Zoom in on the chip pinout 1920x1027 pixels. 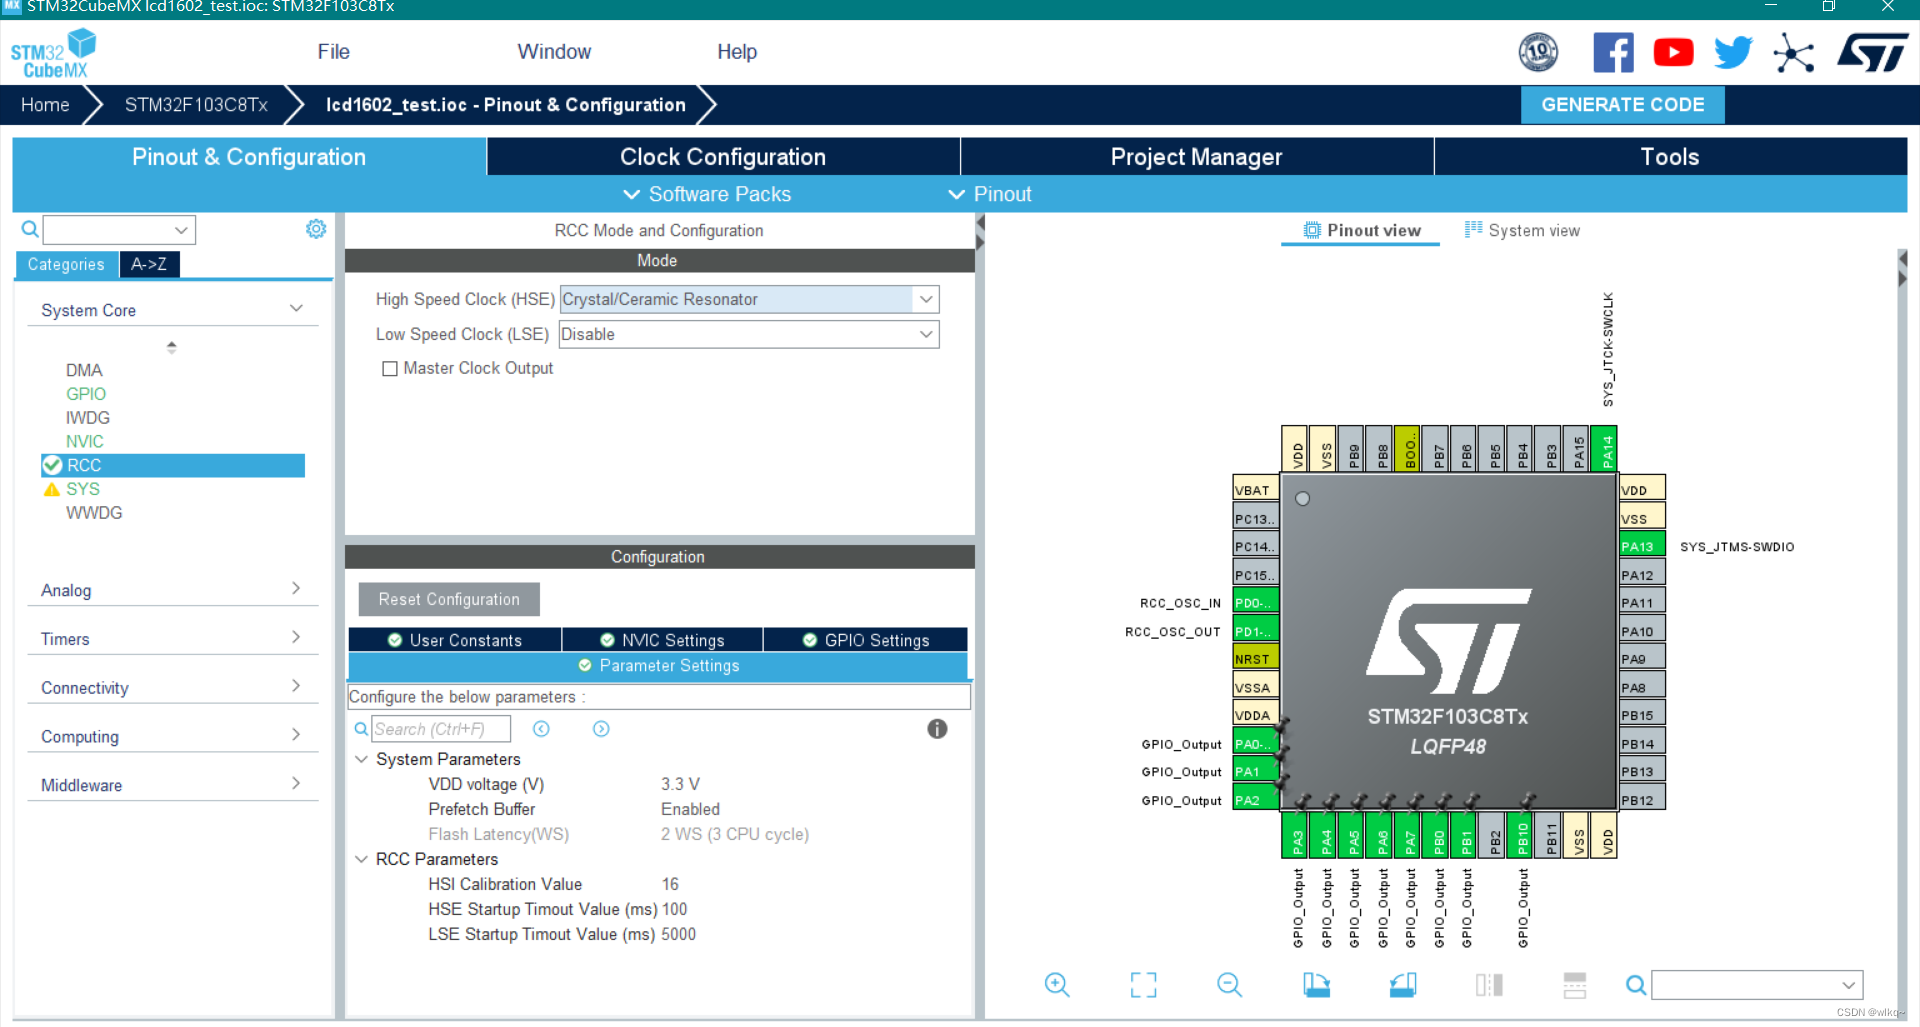tap(1057, 985)
